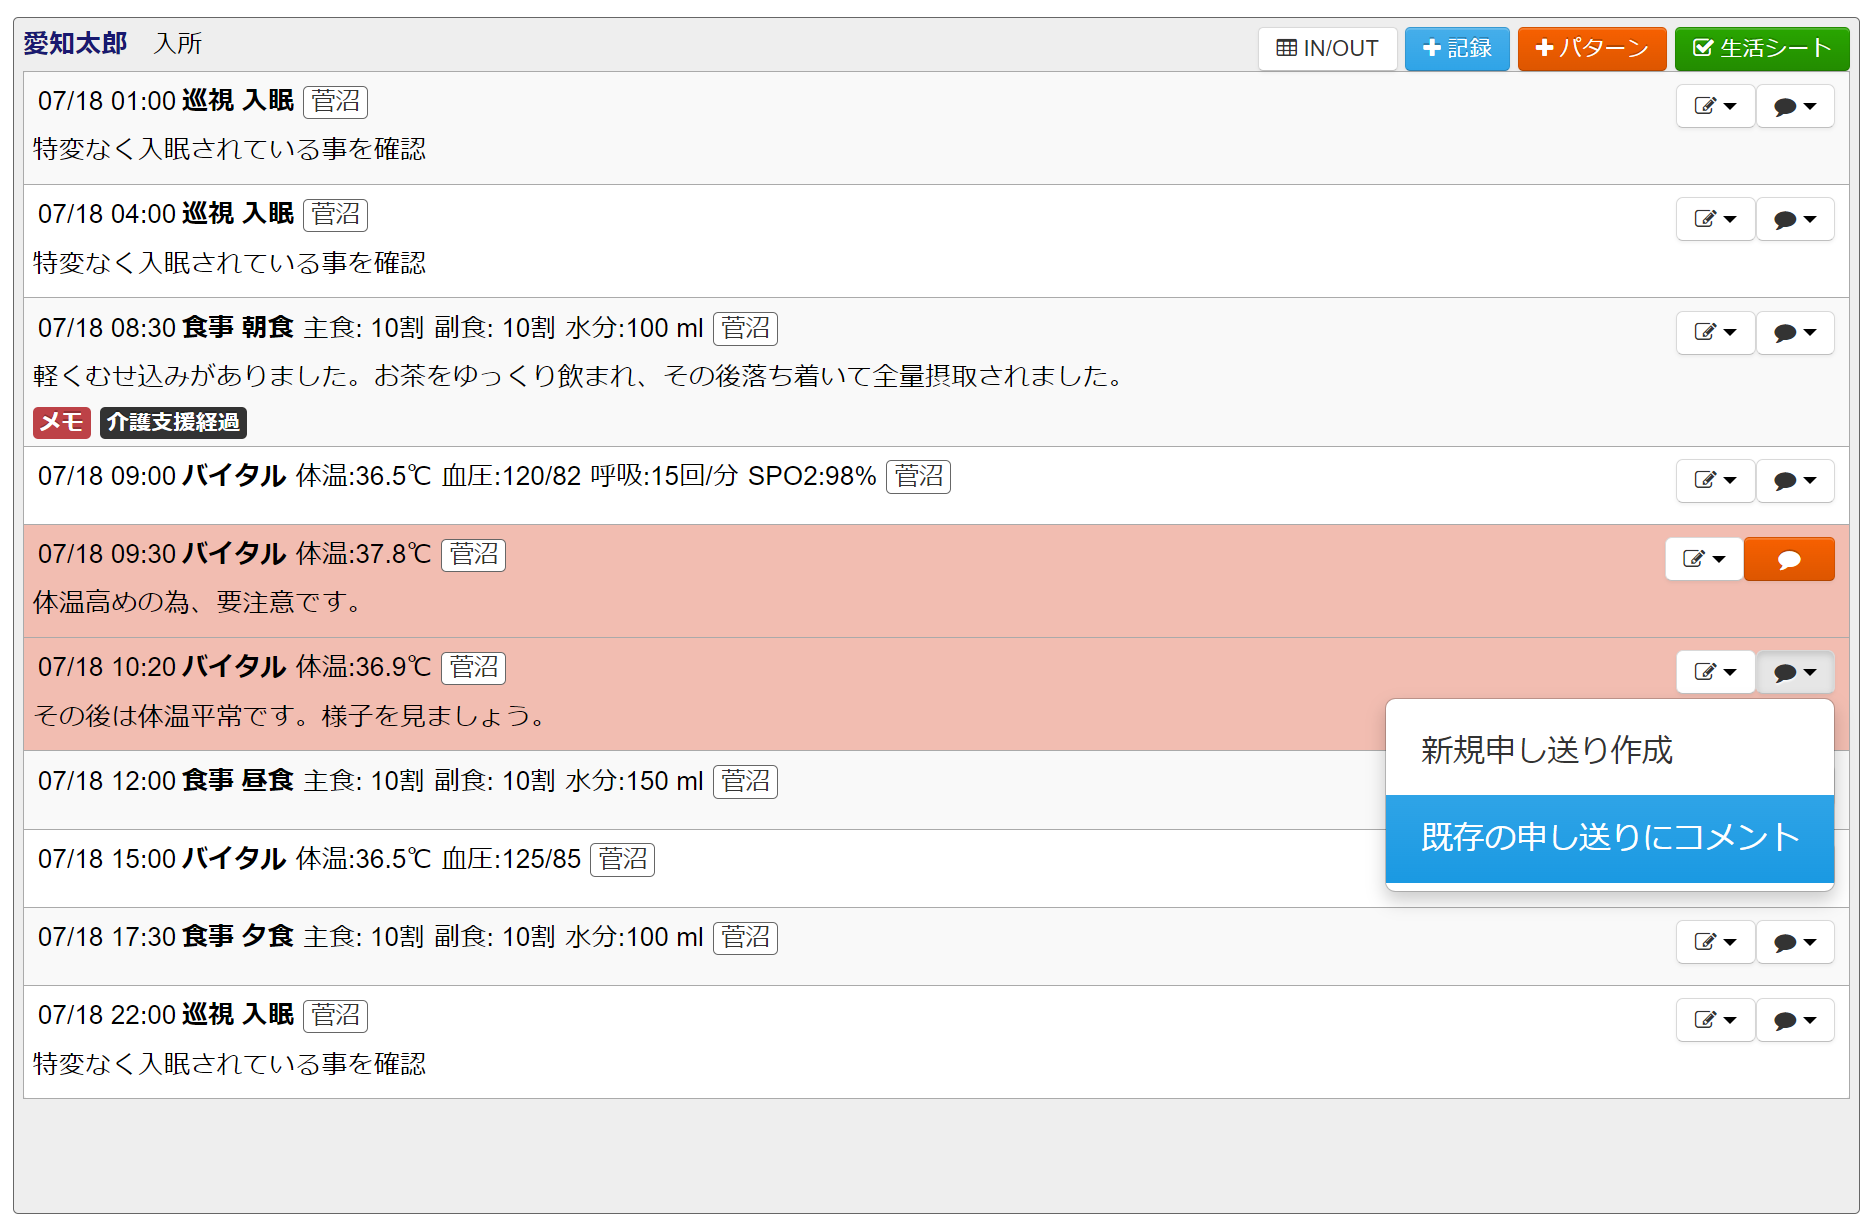Click edit icon on 17:30 夕食 row

point(1715,942)
